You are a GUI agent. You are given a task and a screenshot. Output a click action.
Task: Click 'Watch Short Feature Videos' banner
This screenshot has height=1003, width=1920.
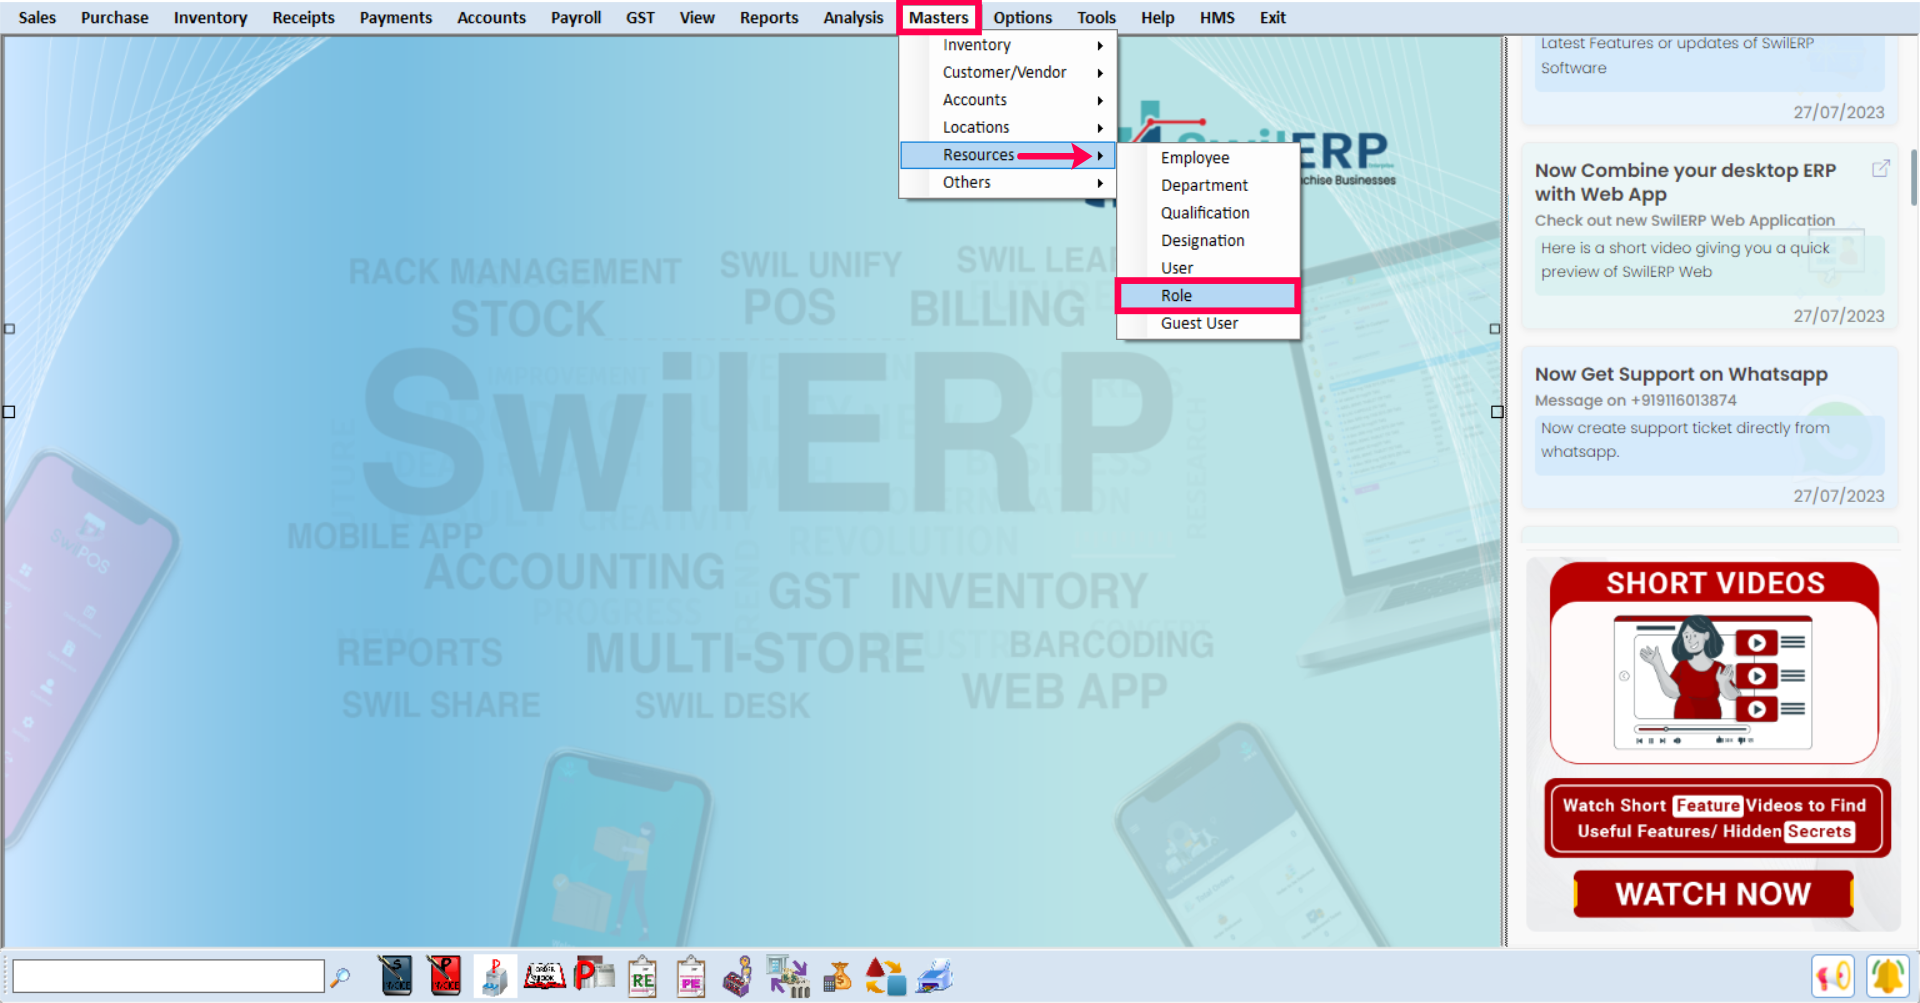pos(1716,818)
